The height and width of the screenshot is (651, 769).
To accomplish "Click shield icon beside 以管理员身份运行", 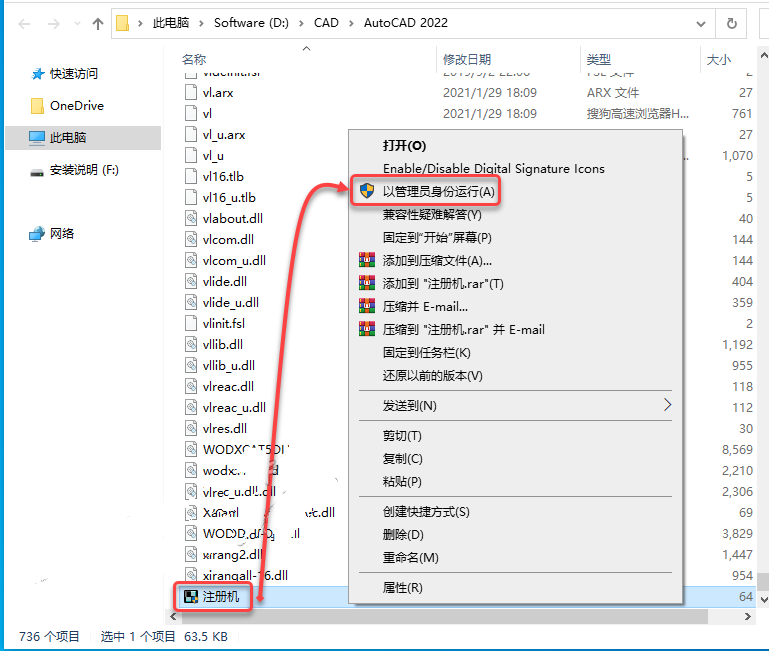I will point(366,191).
